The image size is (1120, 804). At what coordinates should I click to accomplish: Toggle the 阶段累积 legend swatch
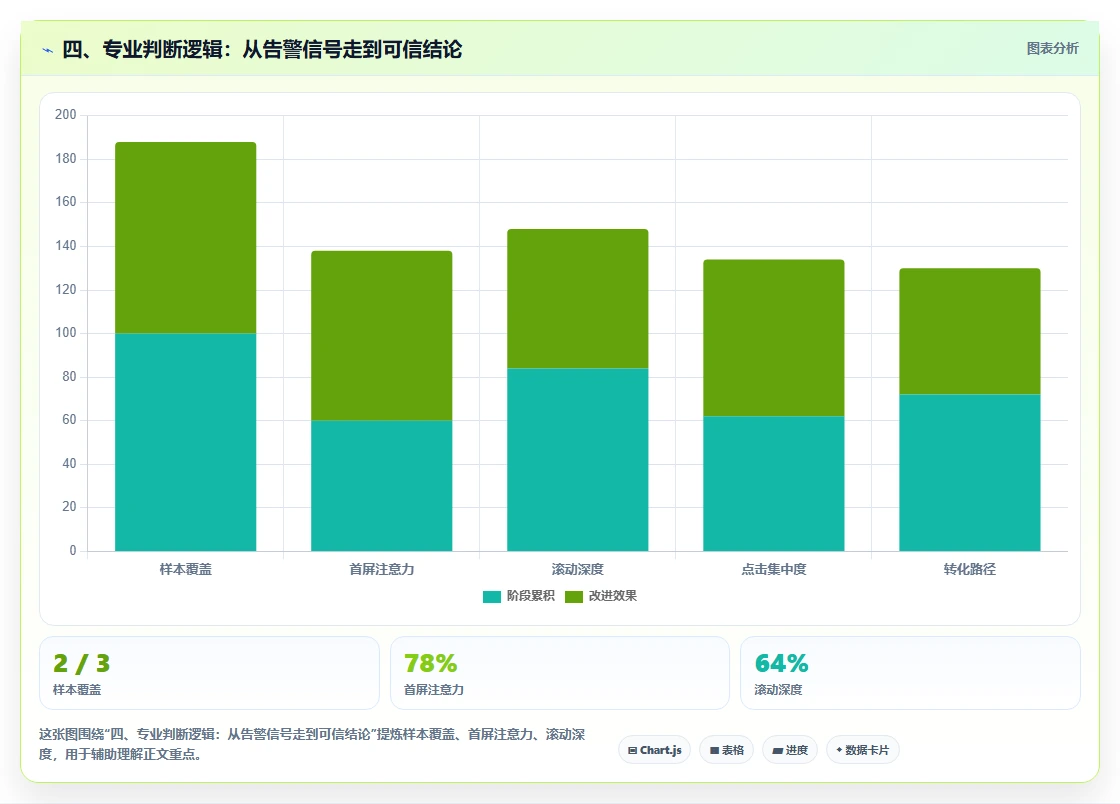pos(491,596)
